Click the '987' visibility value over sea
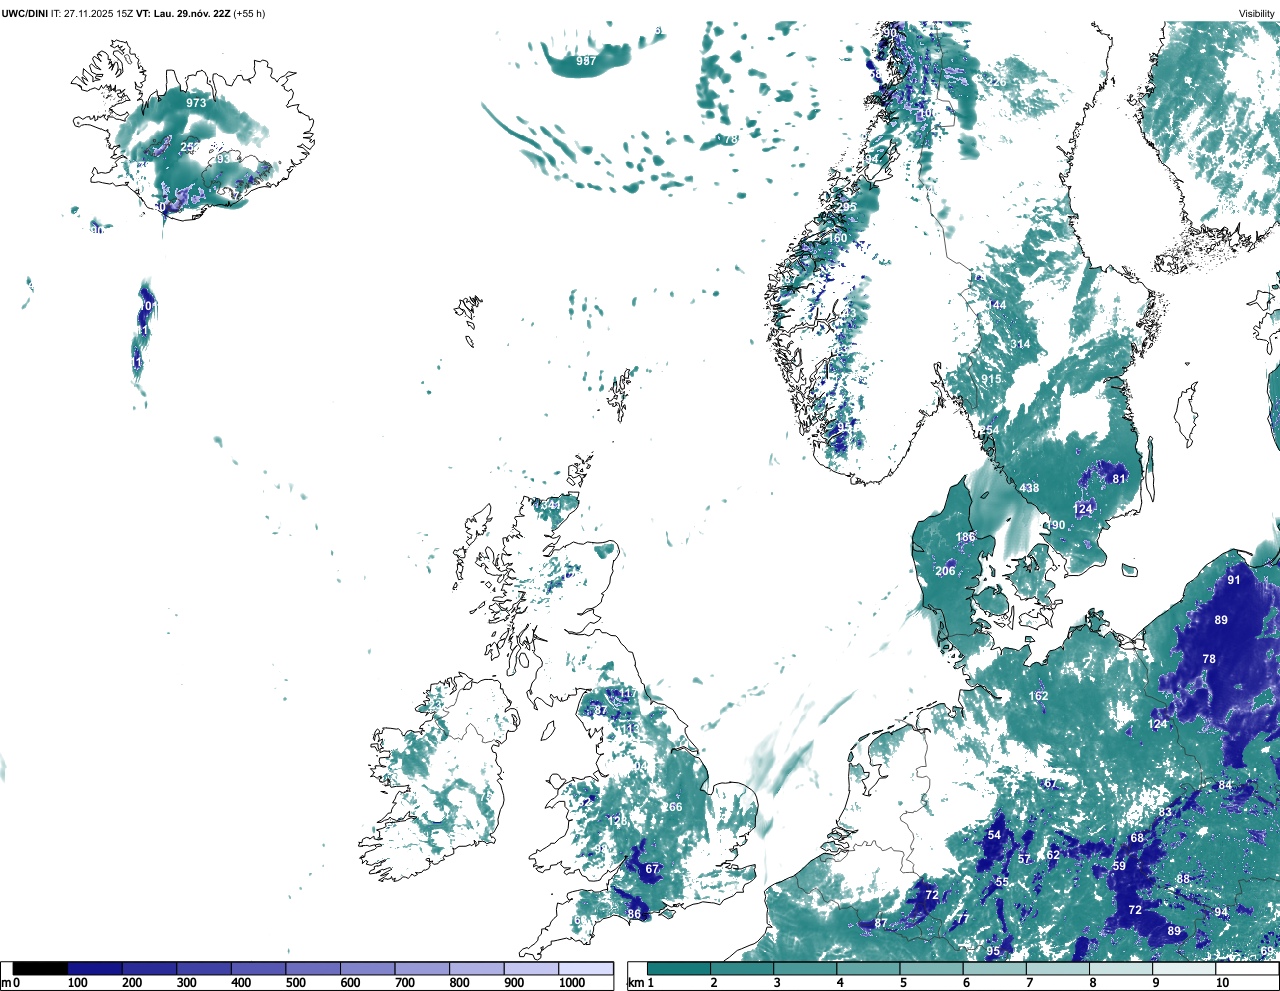The width and height of the screenshot is (1280, 991). point(586,61)
